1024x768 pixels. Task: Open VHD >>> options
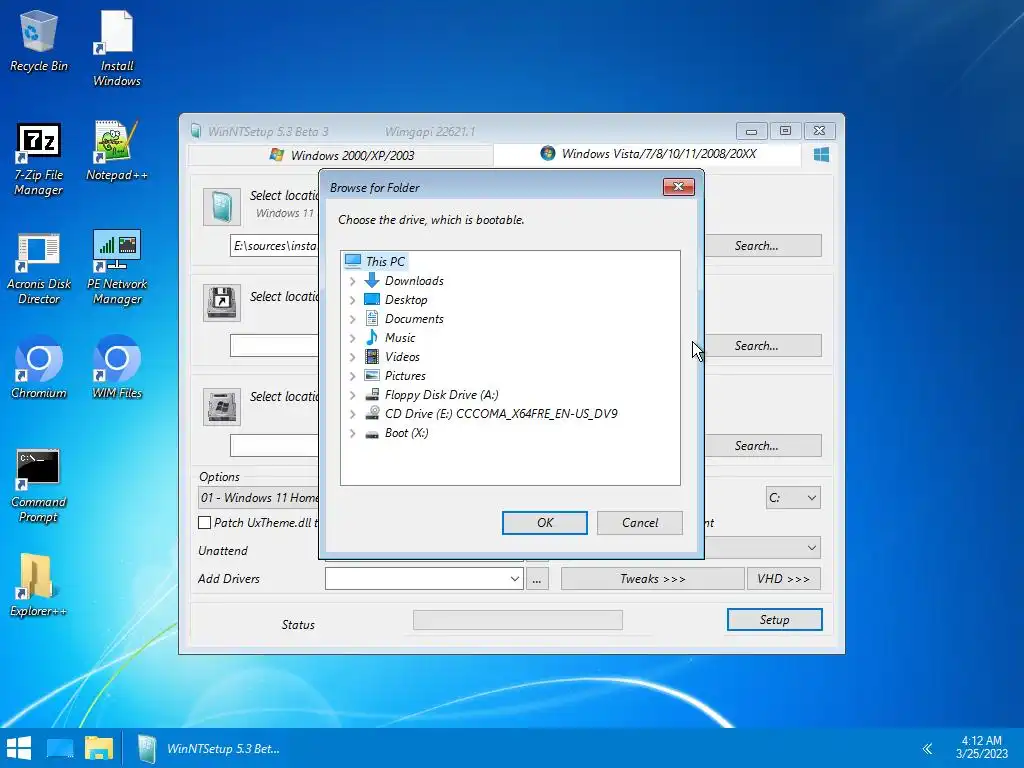pos(784,579)
